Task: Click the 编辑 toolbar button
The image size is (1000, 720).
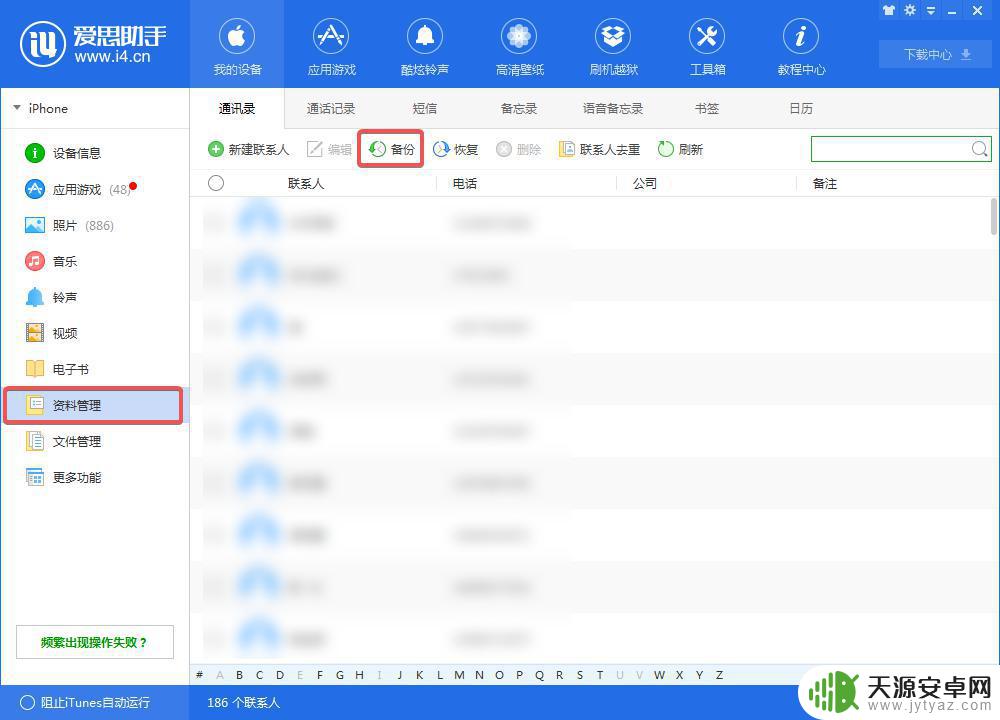Action: click(x=329, y=149)
